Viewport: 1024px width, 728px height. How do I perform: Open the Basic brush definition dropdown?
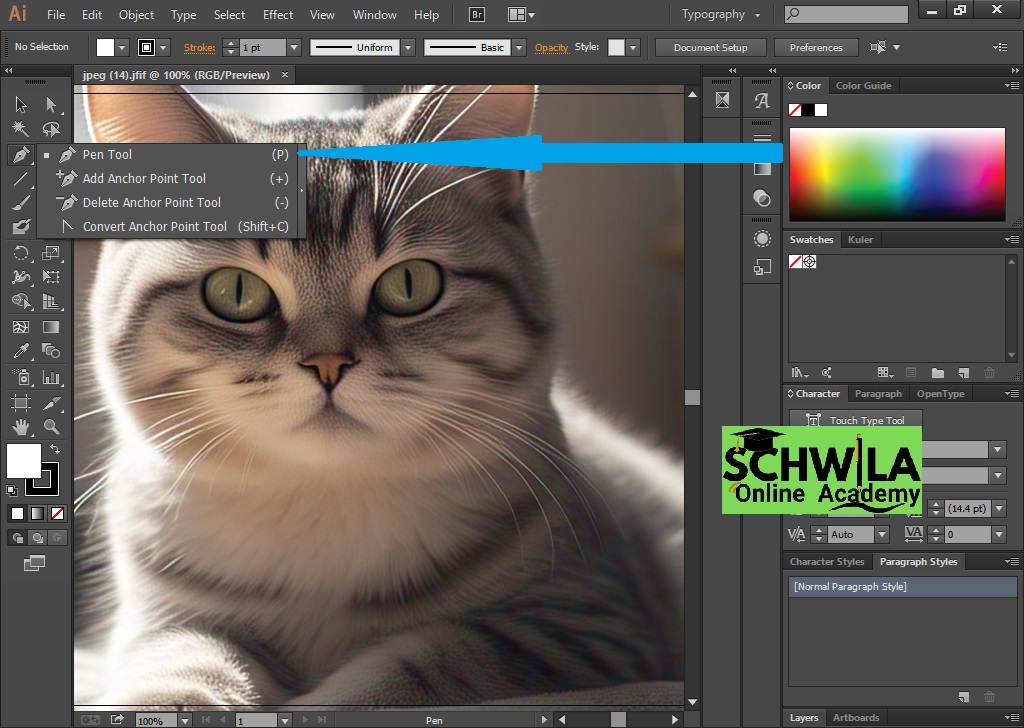click(x=519, y=47)
